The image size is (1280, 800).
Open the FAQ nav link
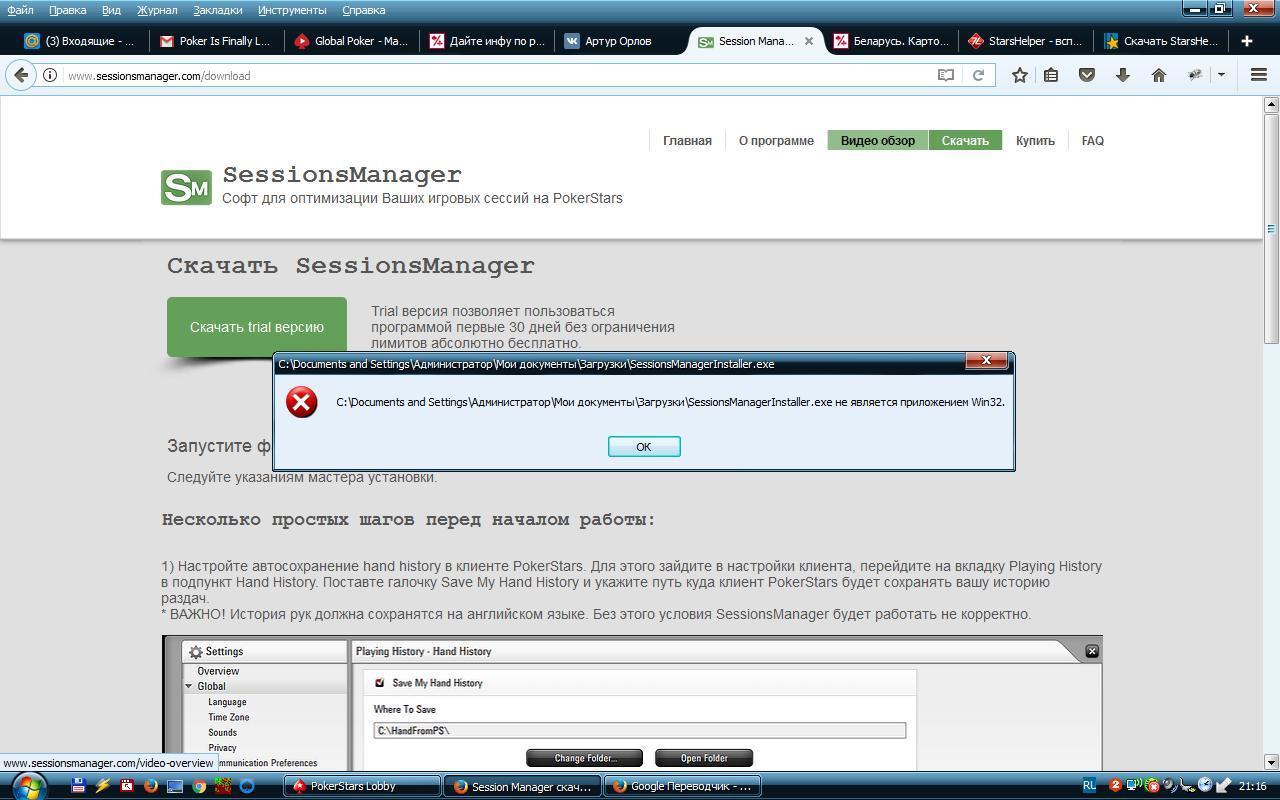tap(1093, 141)
